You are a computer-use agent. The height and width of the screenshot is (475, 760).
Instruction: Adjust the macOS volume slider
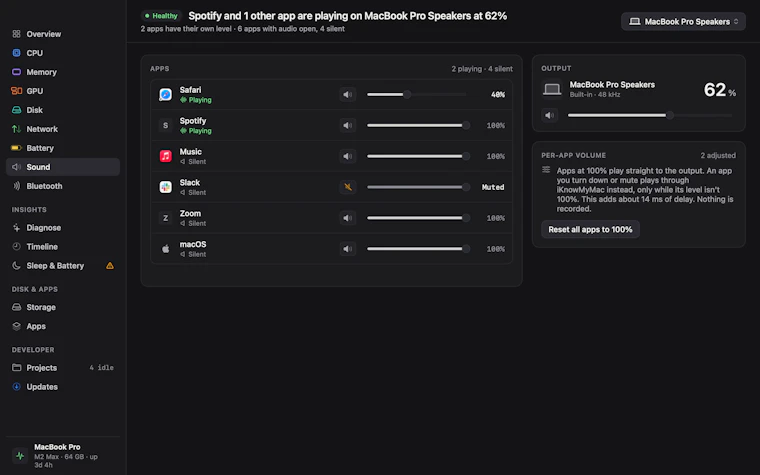[x=418, y=249]
